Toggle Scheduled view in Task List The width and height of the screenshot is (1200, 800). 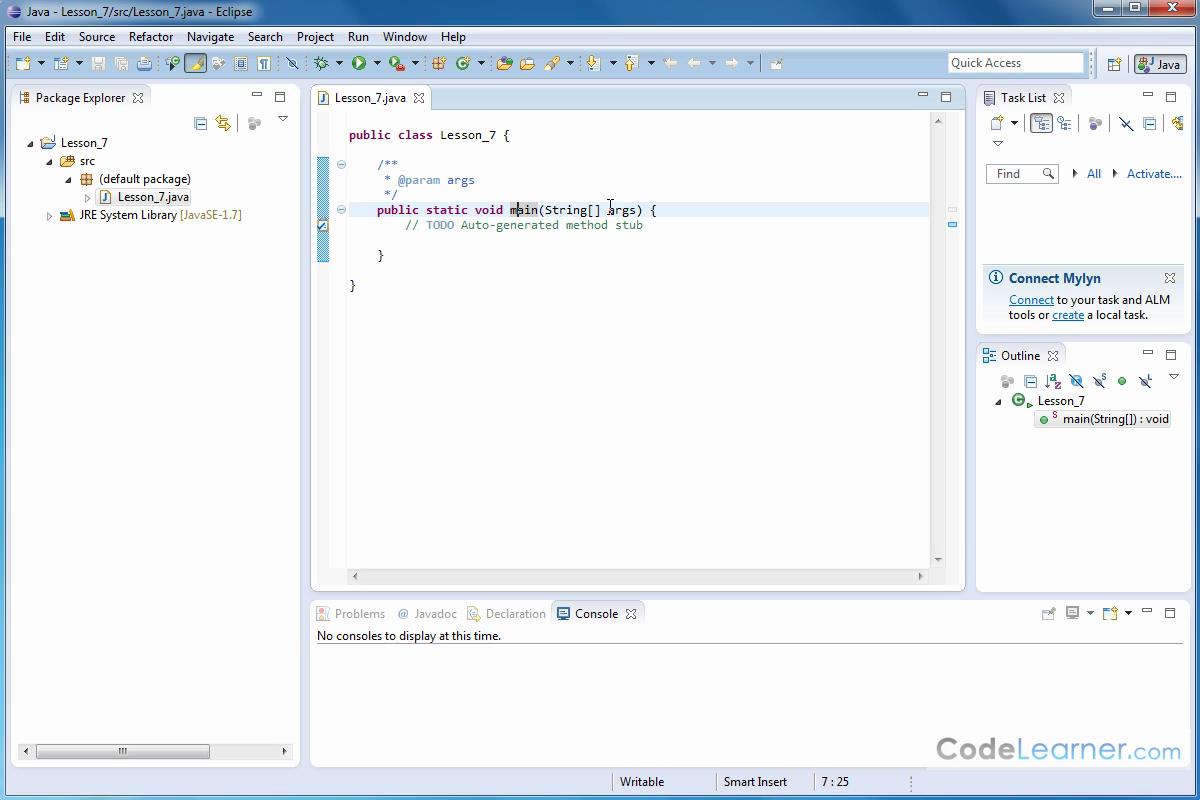point(1064,123)
